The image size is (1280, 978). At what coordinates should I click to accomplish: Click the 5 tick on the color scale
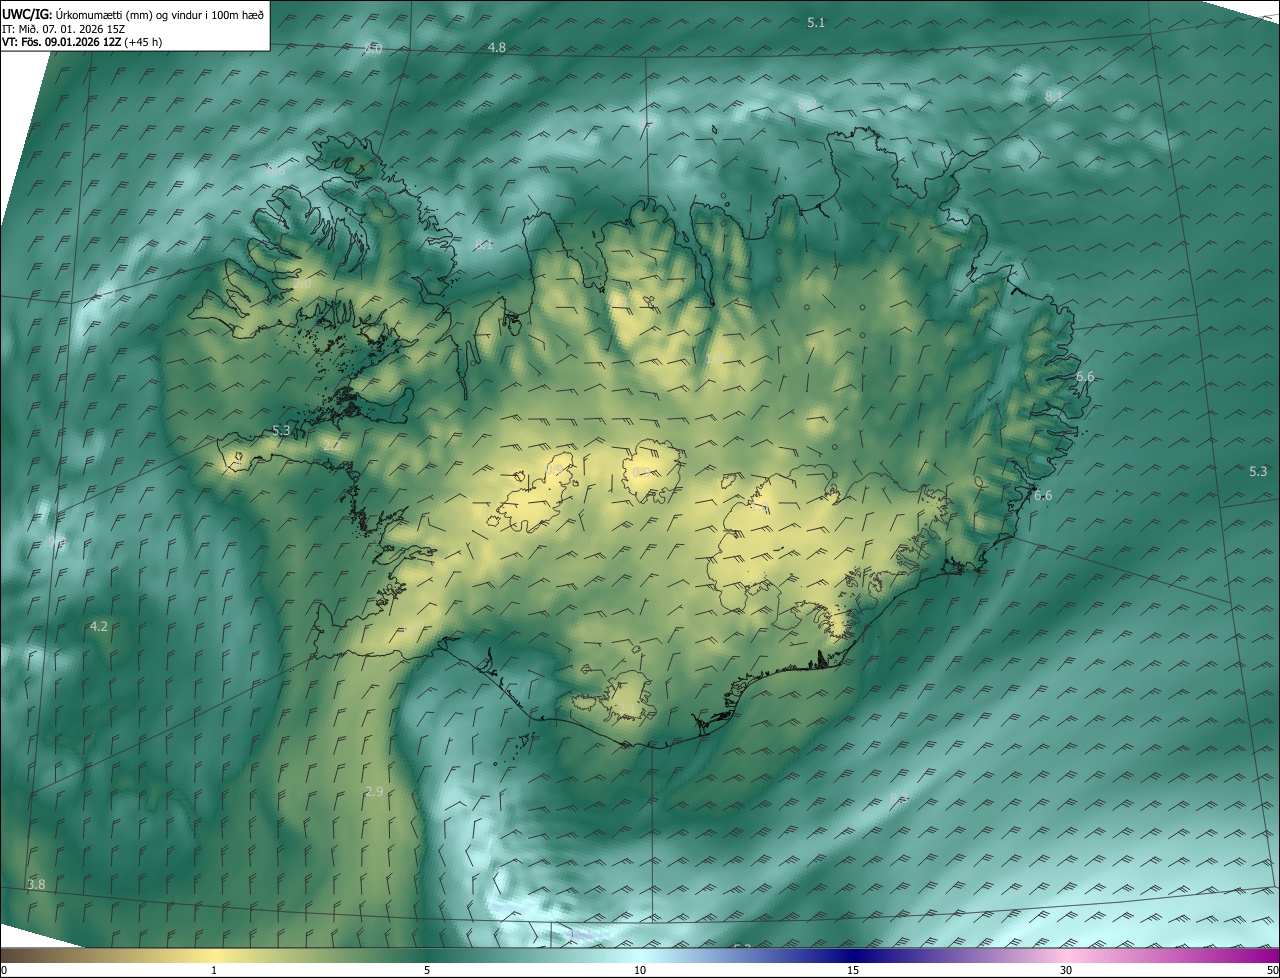point(427,970)
